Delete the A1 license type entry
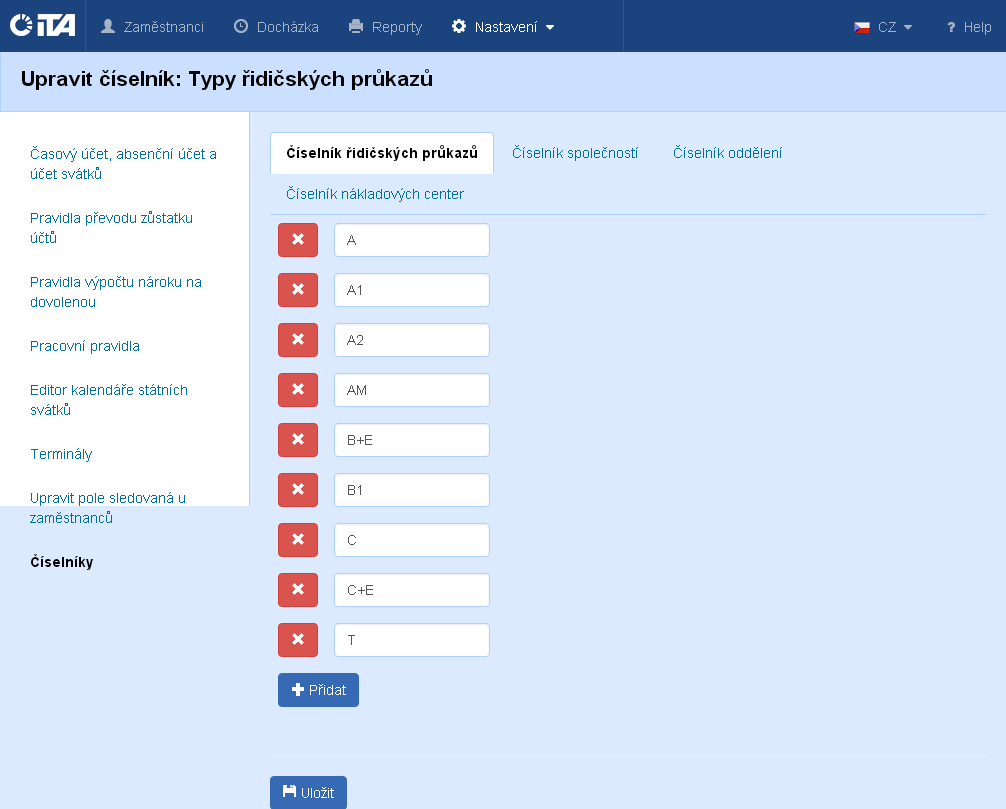Viewport: 1006px width, 809px height. pos(297,290)
